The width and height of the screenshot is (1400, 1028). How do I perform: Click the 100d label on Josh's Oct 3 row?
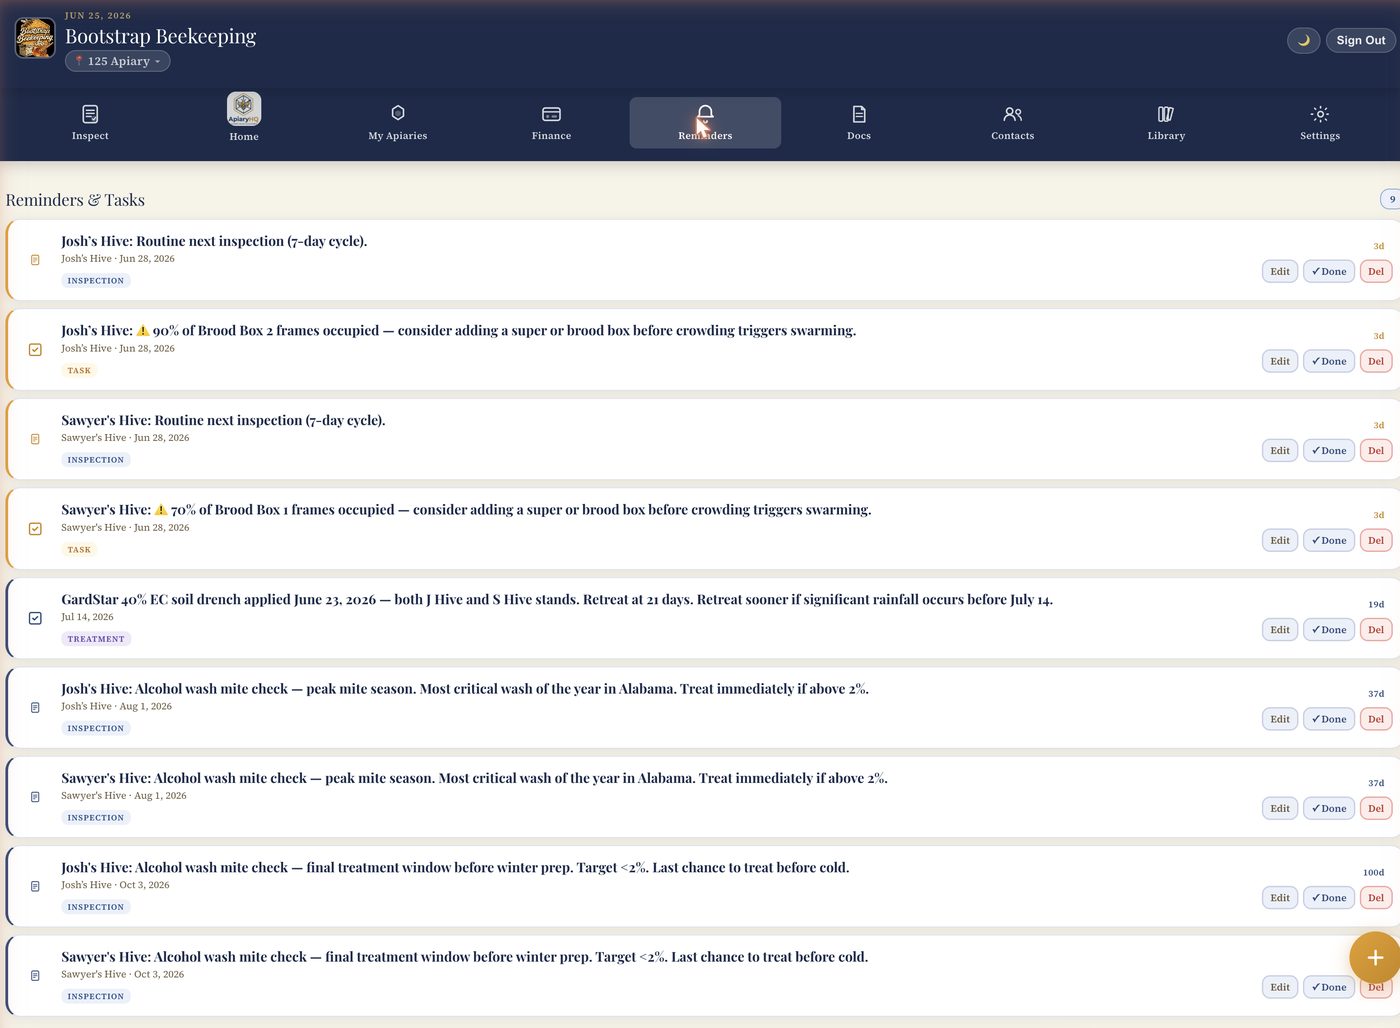1374,873
